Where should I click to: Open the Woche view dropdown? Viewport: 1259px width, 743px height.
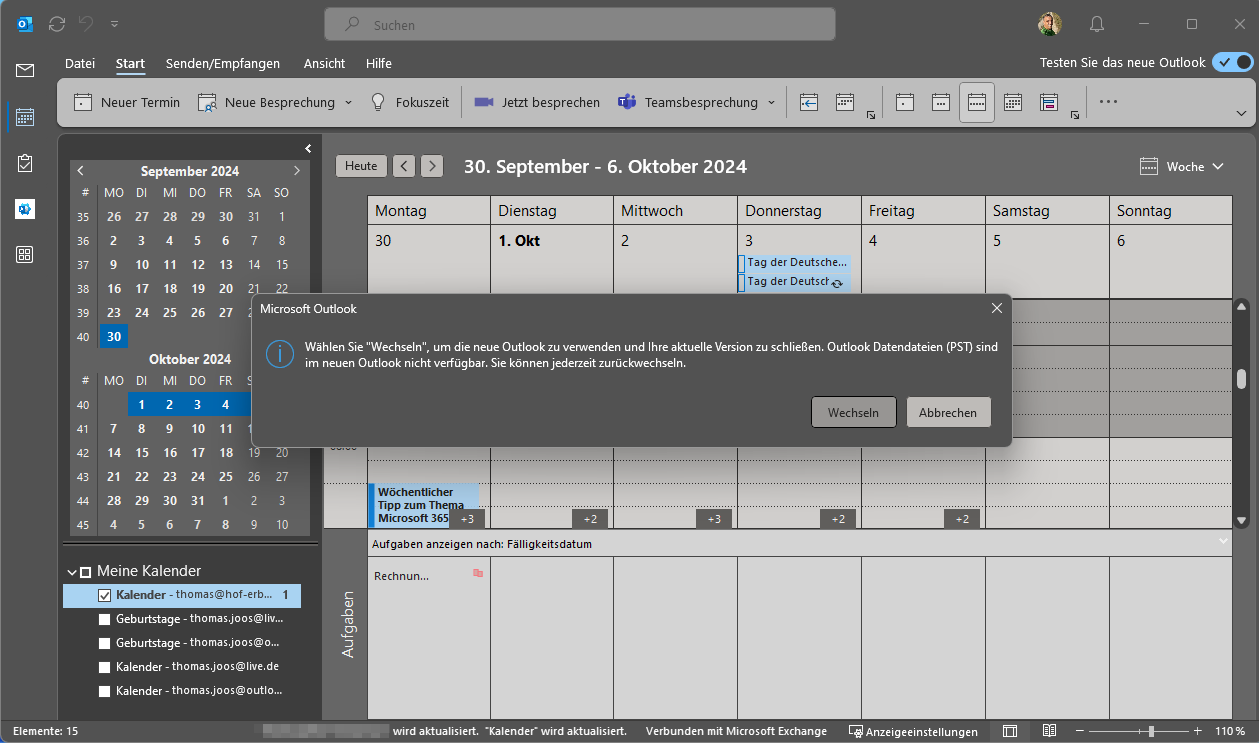[1182, 167]
